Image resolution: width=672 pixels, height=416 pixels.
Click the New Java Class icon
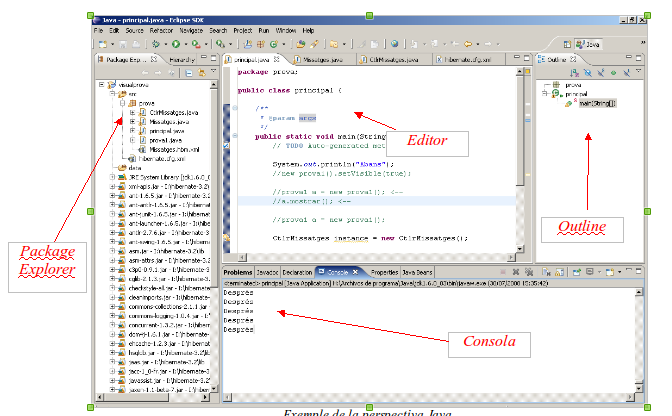tap(274, 44)
